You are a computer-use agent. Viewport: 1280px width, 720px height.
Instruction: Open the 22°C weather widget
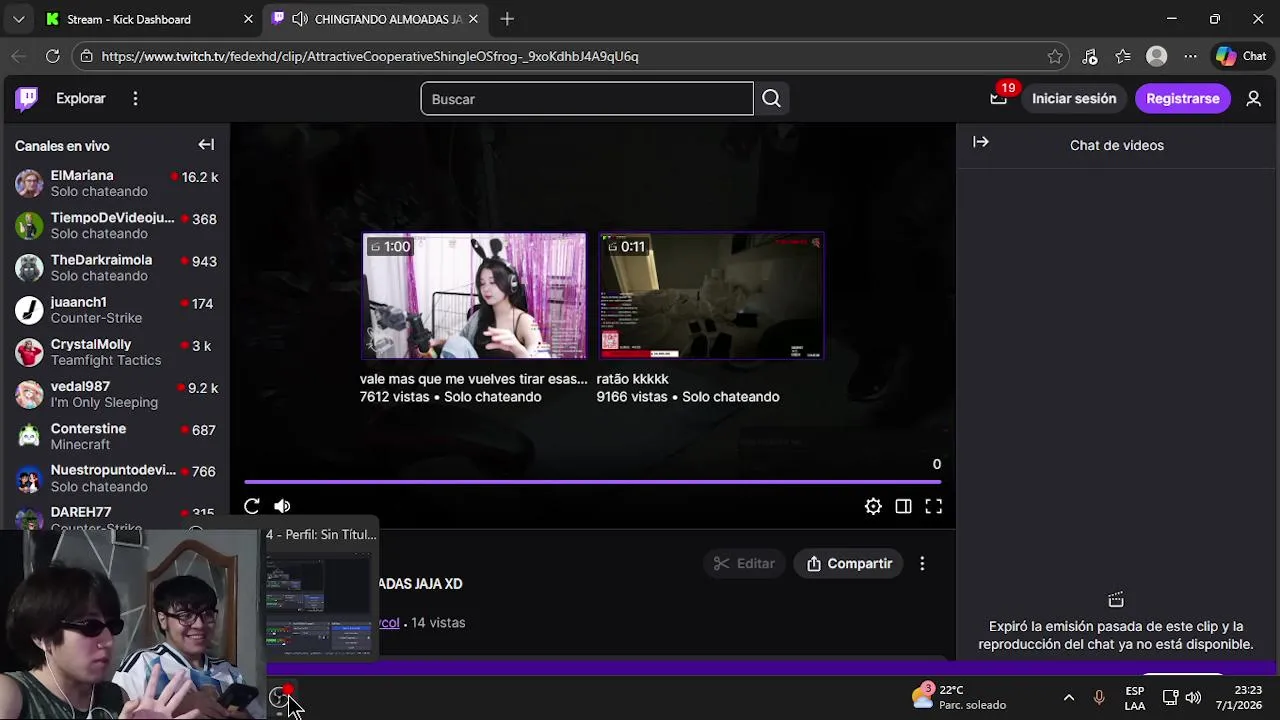point(958,697)
